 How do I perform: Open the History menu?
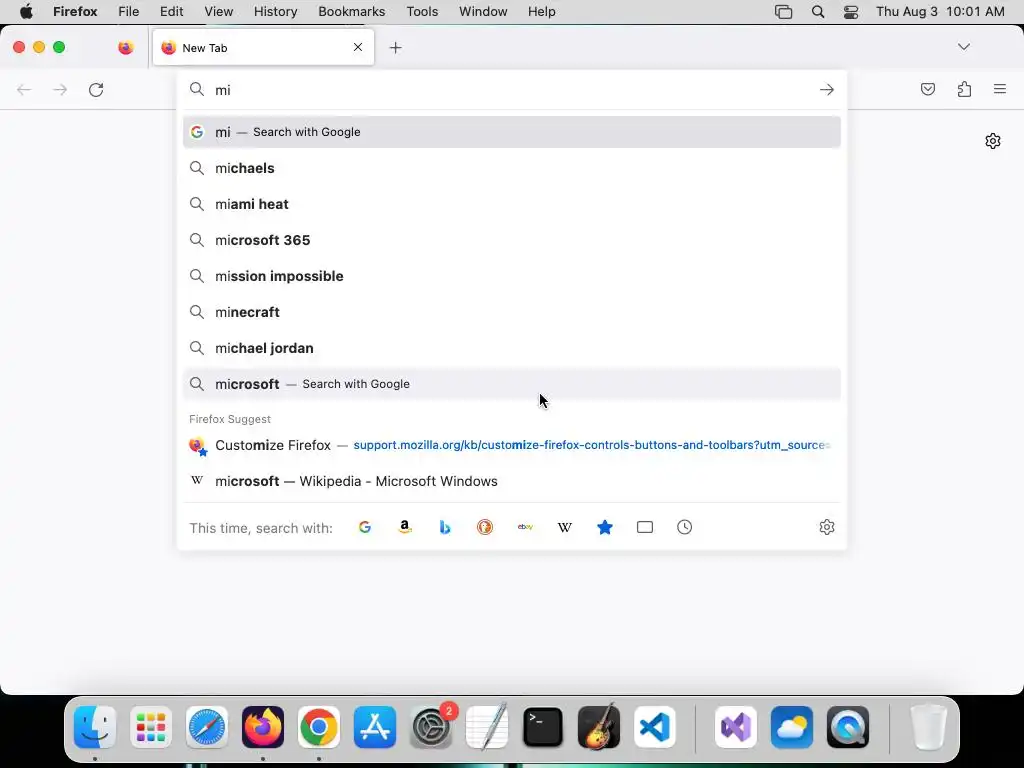(275, 12)
